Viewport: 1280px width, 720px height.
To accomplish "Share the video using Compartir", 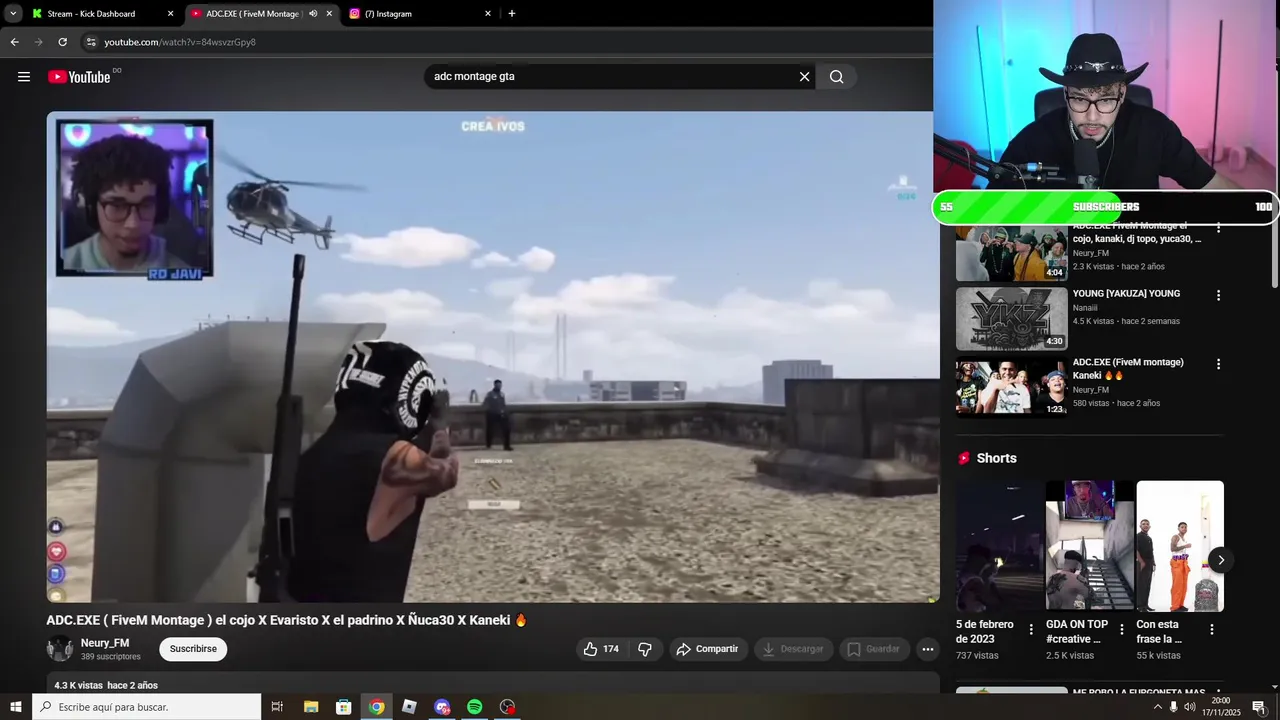I will tap(707, 649).
